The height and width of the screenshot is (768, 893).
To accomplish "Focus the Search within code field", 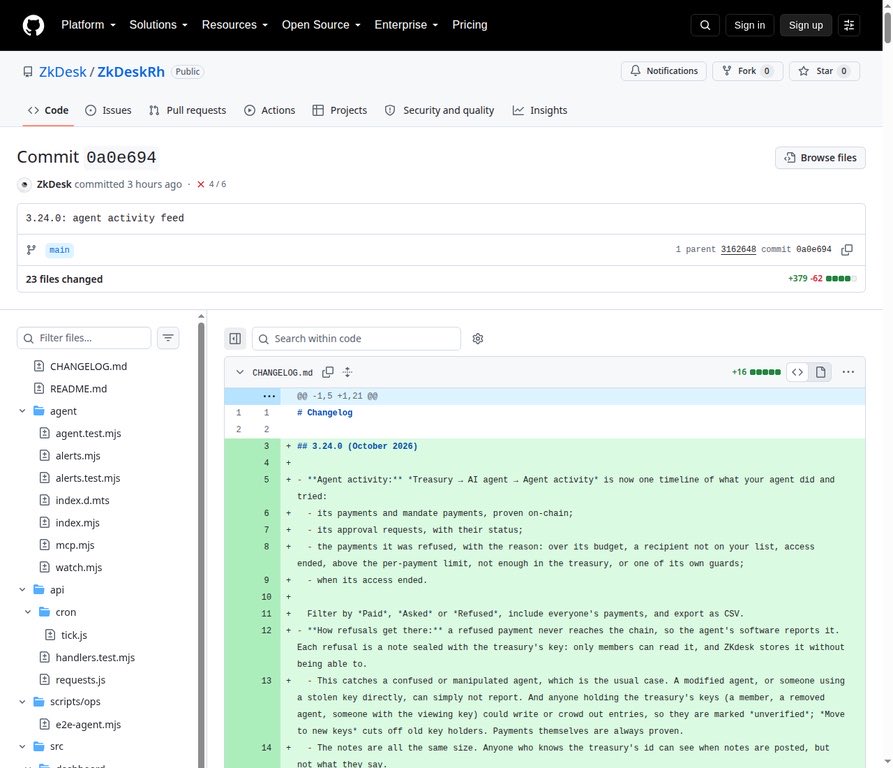I will [x=357, y=339].
